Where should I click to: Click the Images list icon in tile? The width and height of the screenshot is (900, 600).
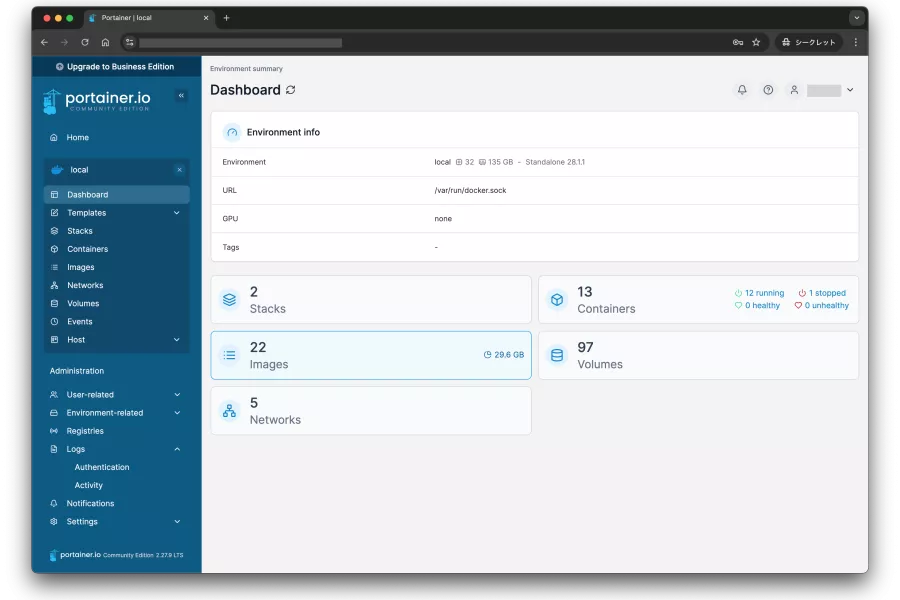[x=229, y=355]
